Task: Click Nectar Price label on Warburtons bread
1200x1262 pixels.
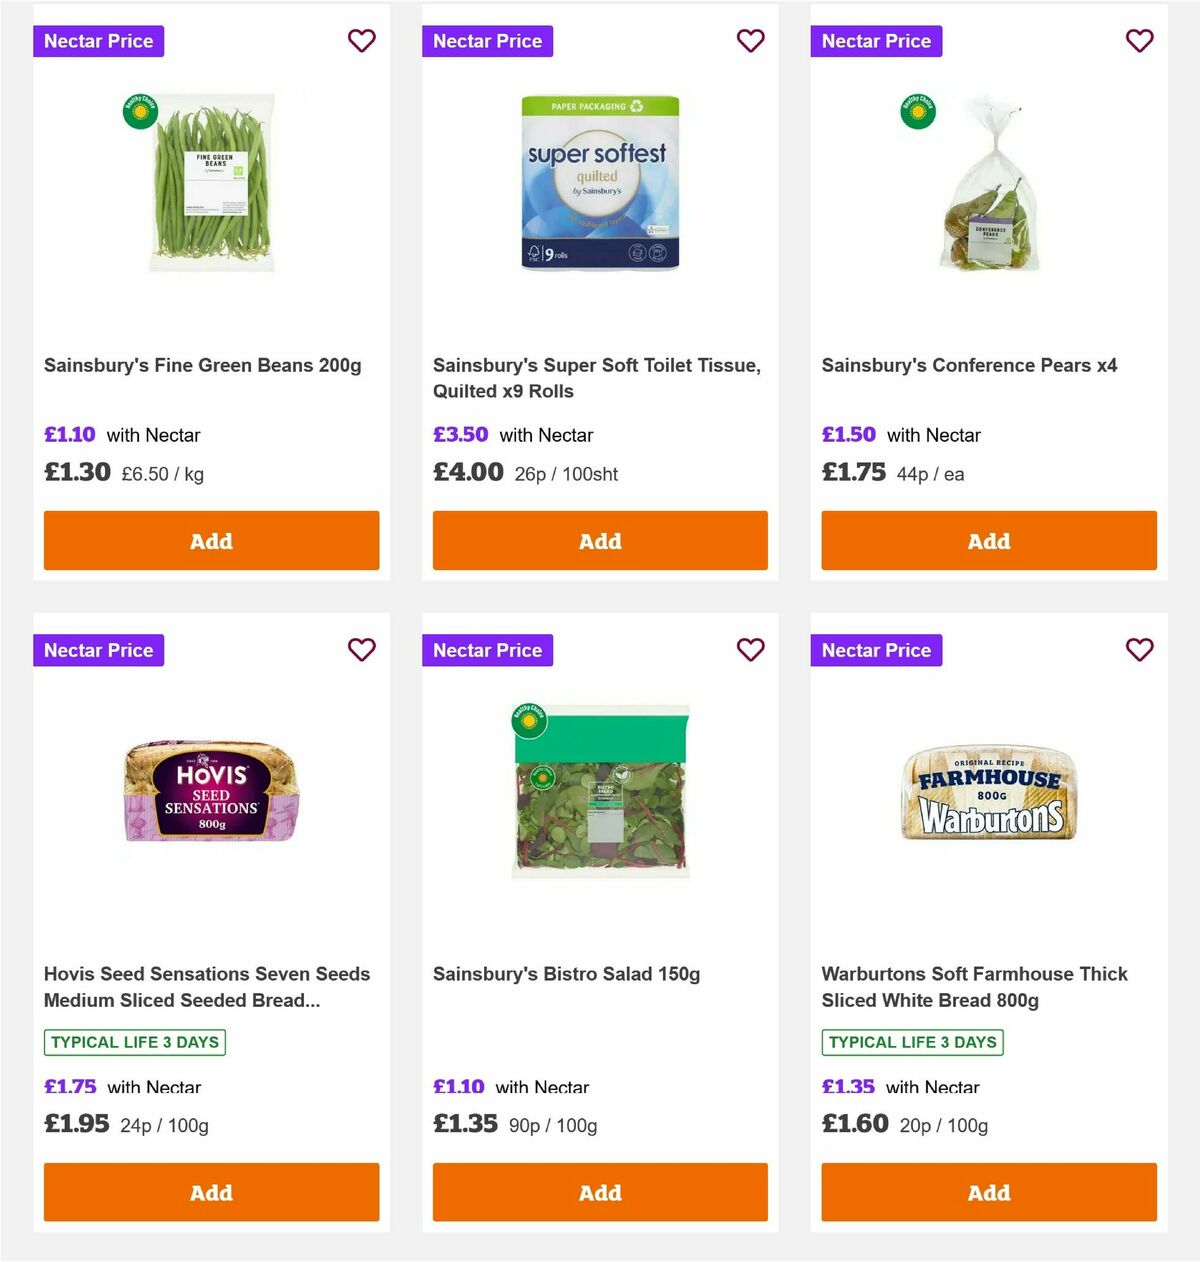Action: [876, 650]
